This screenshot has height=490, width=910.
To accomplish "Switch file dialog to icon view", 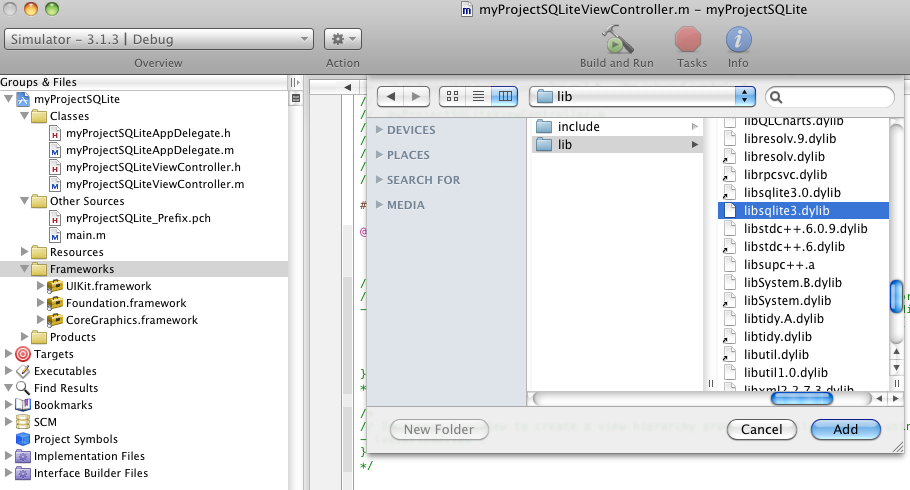I will tap(453, 96).
